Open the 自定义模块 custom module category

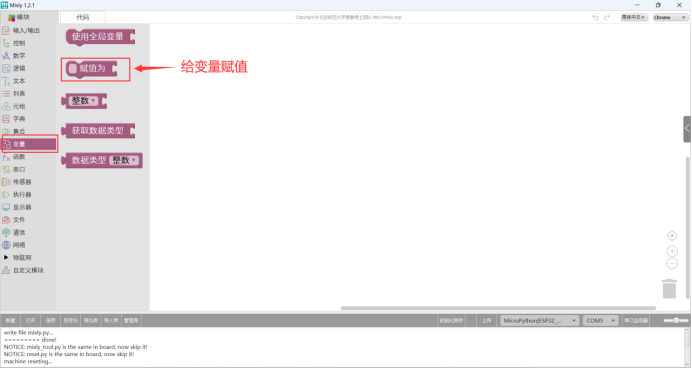click(x=28, y=270)
